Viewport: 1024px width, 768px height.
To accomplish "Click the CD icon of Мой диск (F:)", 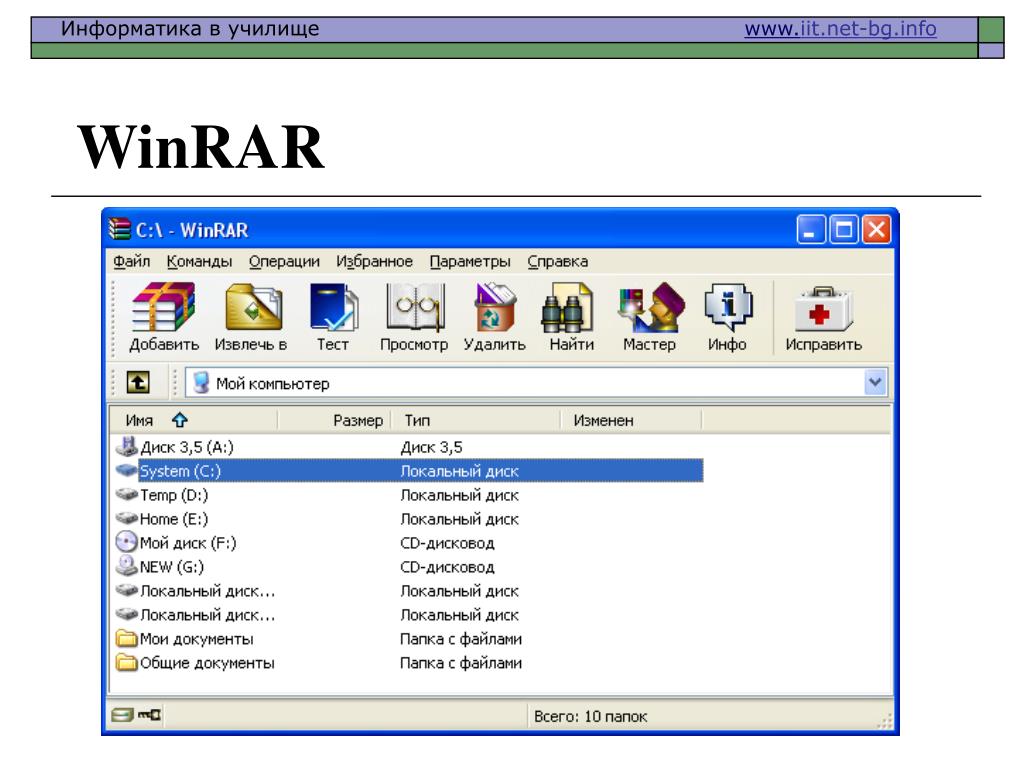I will 126,542.
